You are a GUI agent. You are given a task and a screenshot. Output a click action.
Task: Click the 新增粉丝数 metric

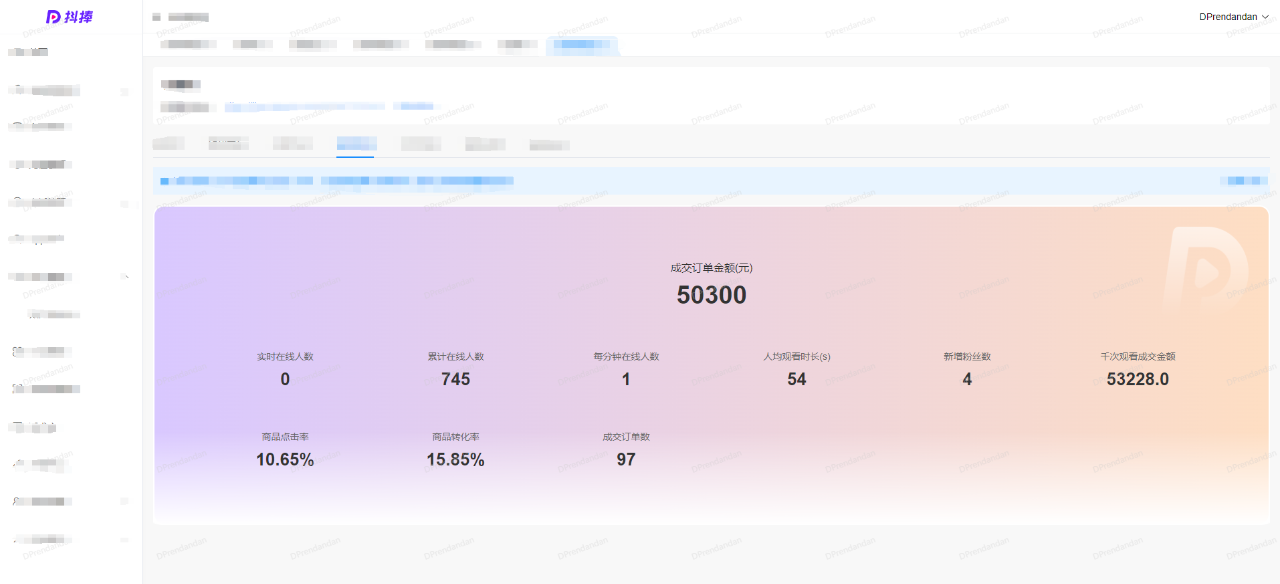pos(966,369)
